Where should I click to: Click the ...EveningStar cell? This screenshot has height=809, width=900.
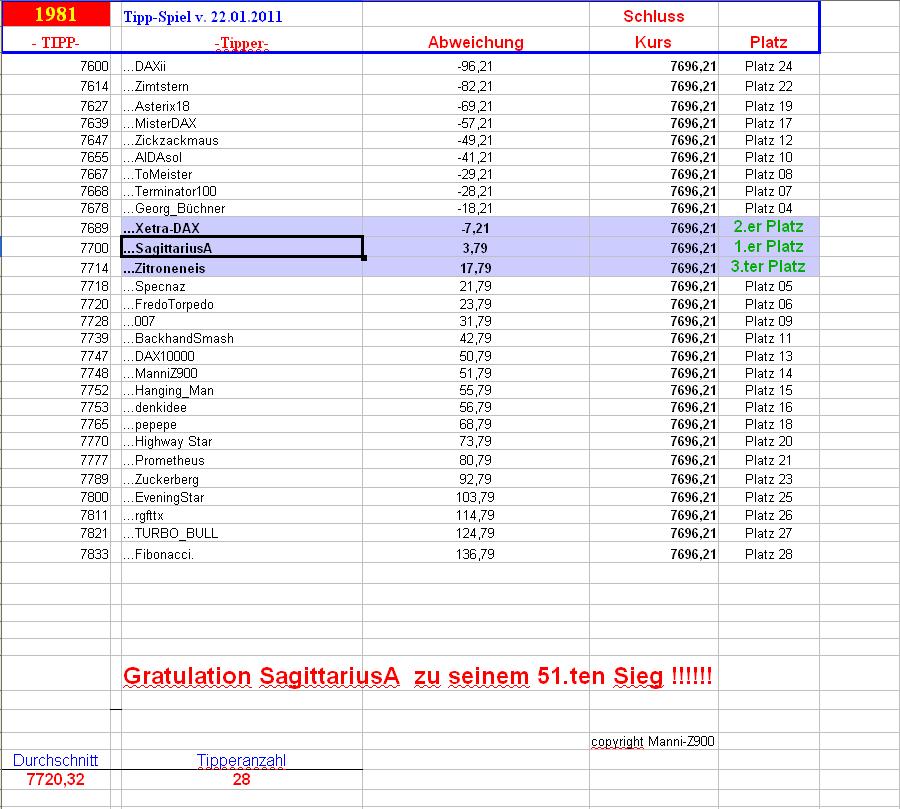click(242, 497)
